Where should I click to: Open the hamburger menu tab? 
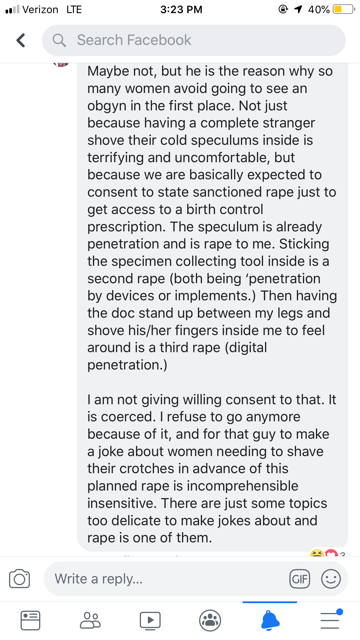(x=330, y=620)
